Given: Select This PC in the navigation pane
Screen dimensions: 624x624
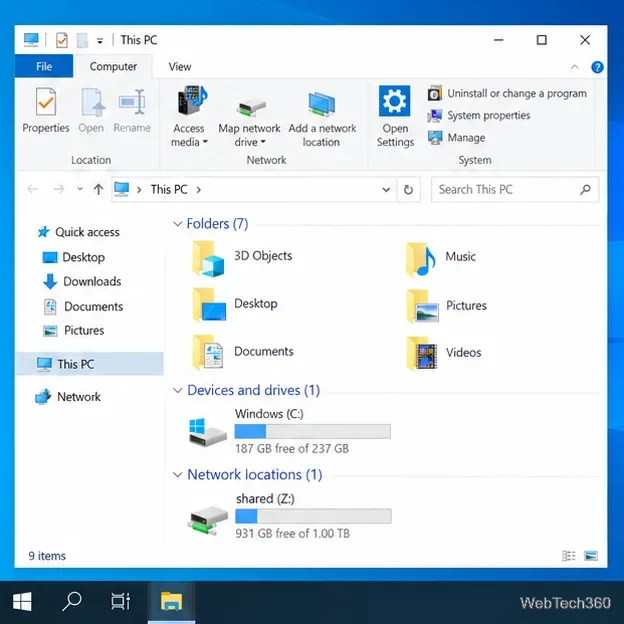Looking at the screenshot, I should pyautogui.click(x=90, y=364).
